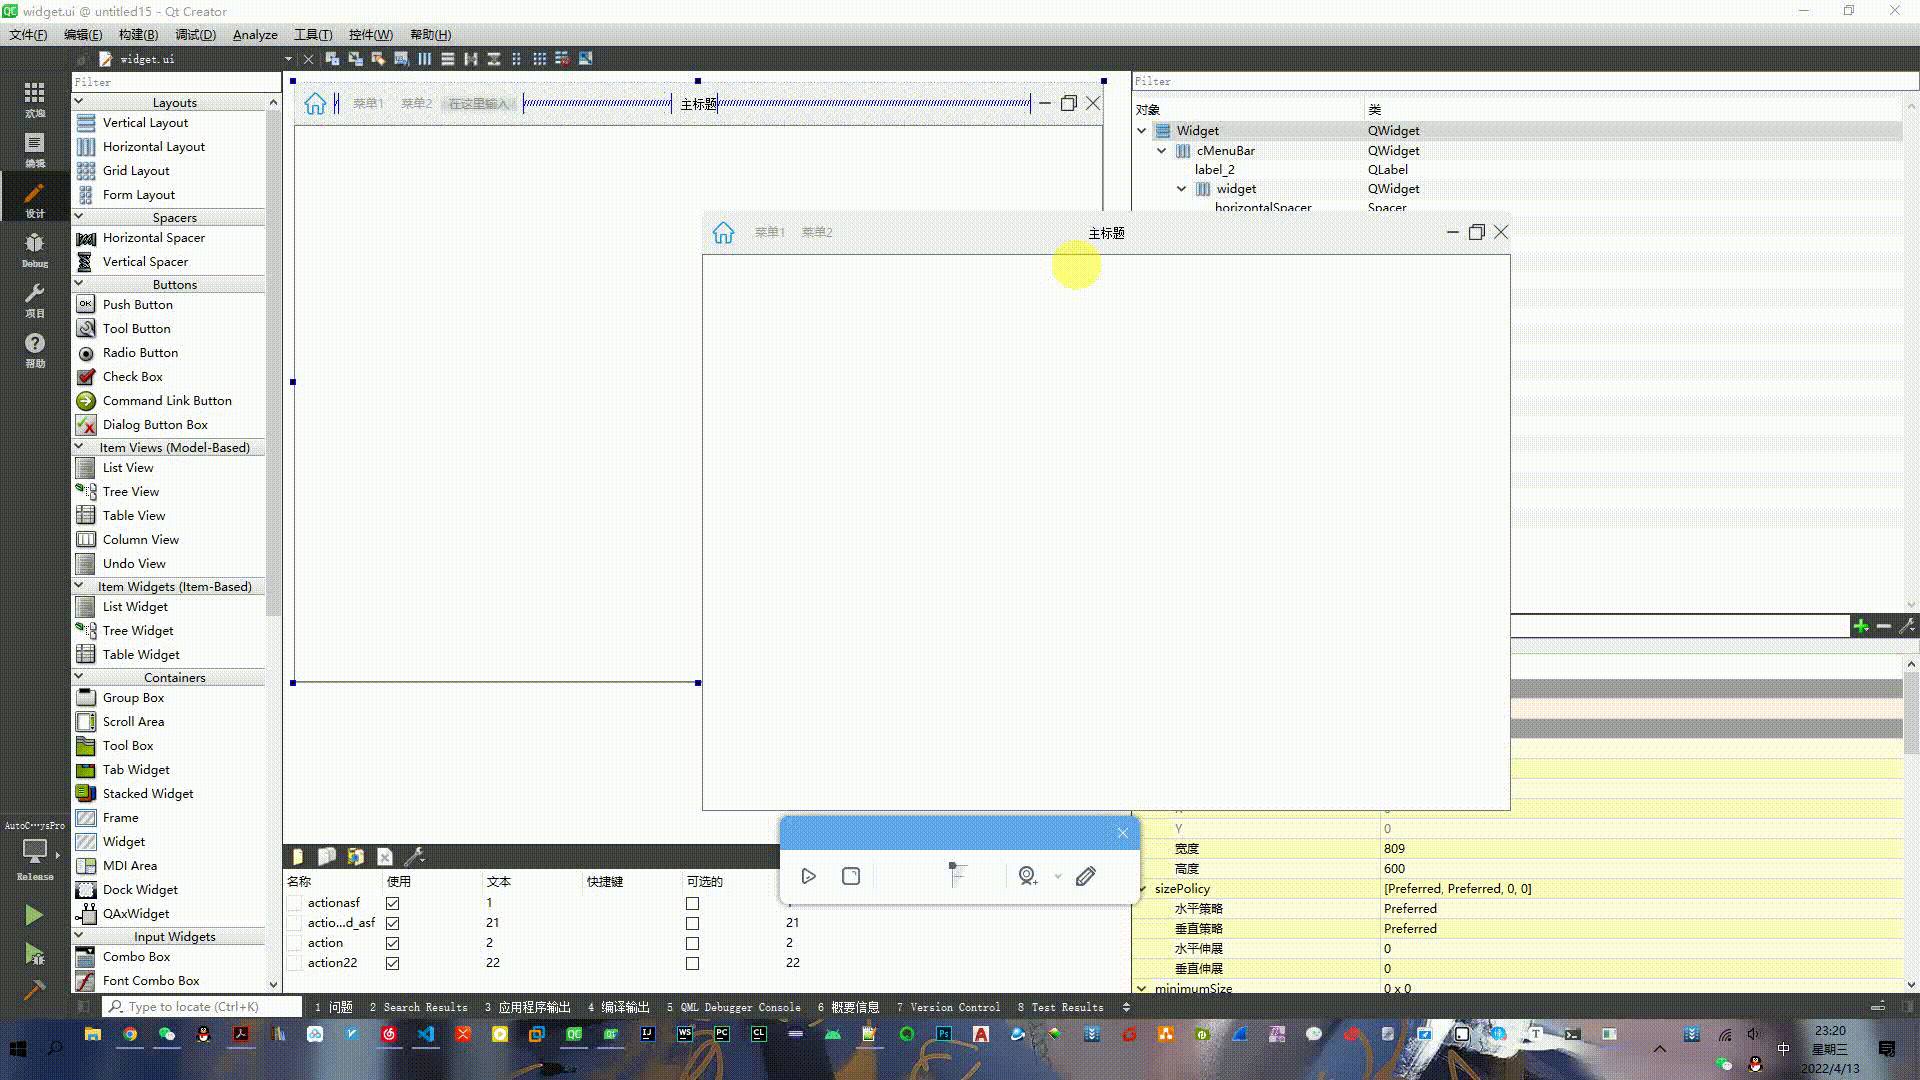Click Build hammer icon in sidebar
Screen dimensions: 1920x1080
point(34,990)
